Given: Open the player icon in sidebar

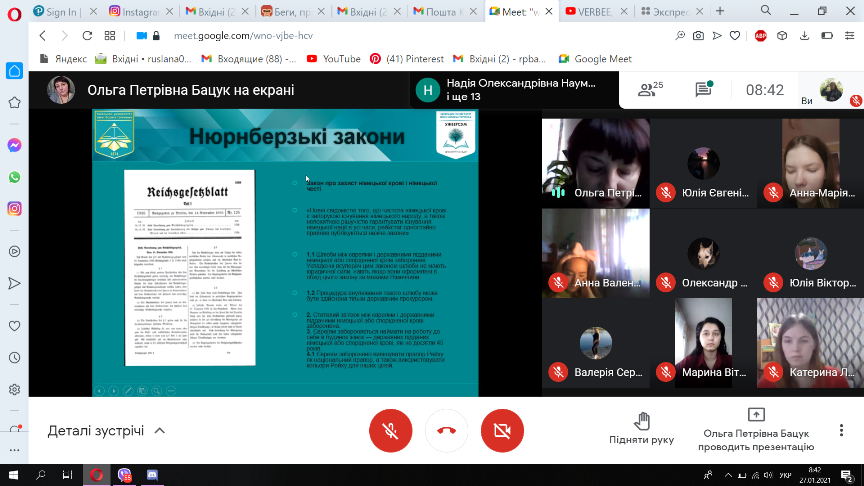Looking at the screenshot, I should pos(14,251).
